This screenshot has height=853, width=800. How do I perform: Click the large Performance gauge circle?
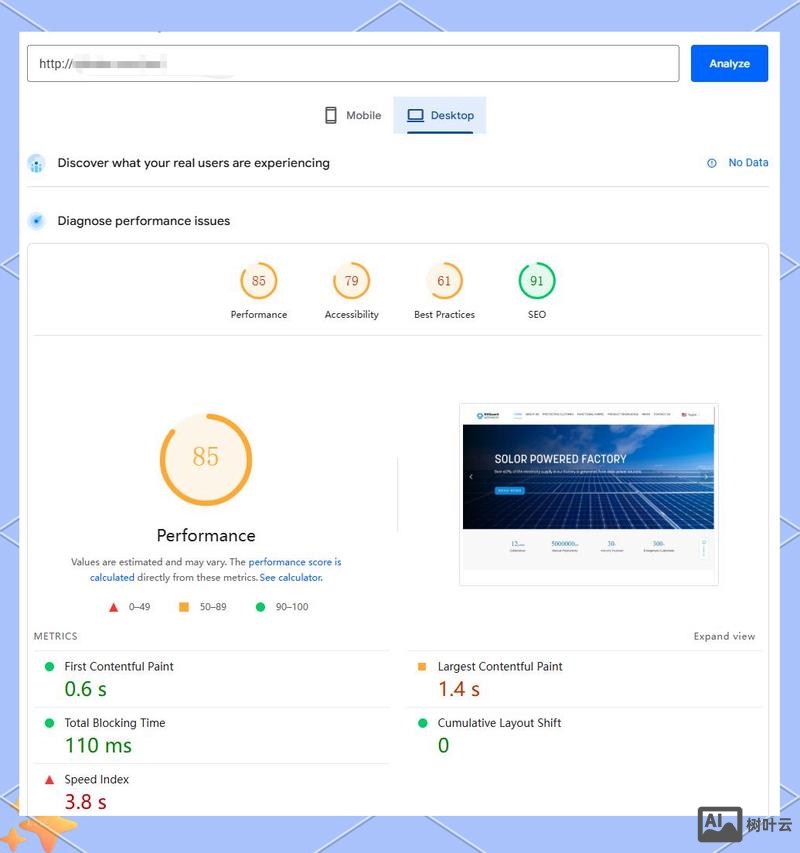pyautogui.click(x=206, y=458)
